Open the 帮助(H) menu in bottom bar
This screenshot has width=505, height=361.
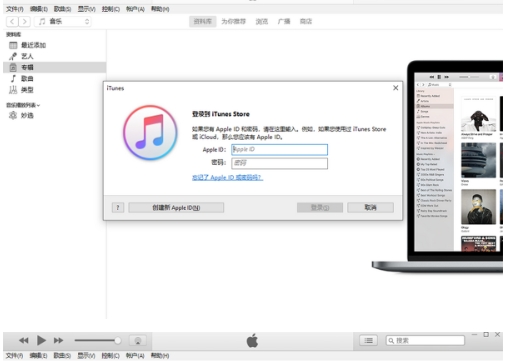160,356
